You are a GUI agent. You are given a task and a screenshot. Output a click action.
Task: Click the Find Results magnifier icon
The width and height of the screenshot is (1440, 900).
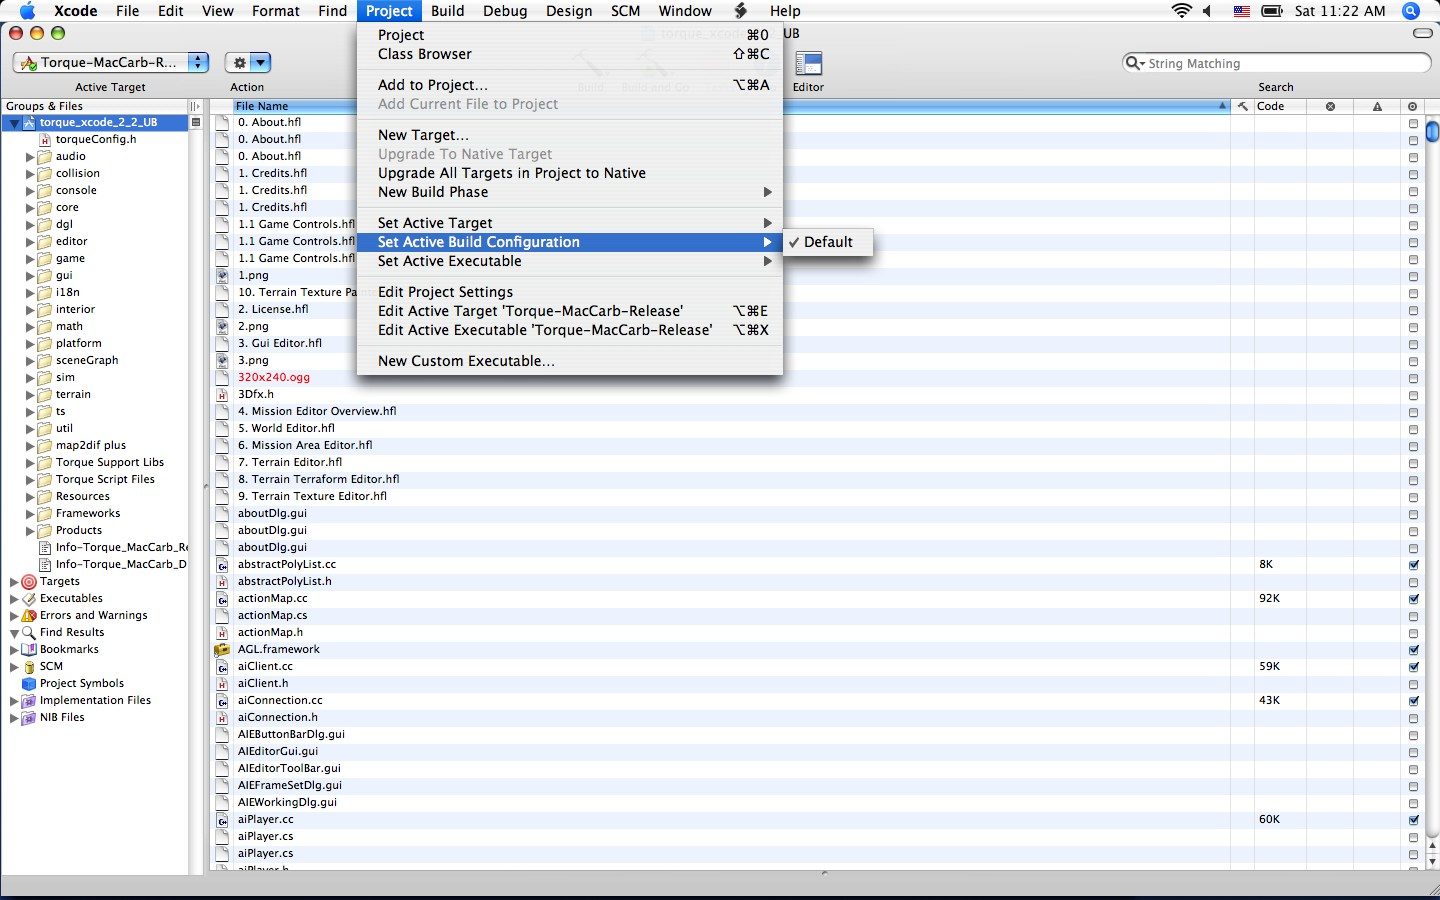(x=29, y=633)
